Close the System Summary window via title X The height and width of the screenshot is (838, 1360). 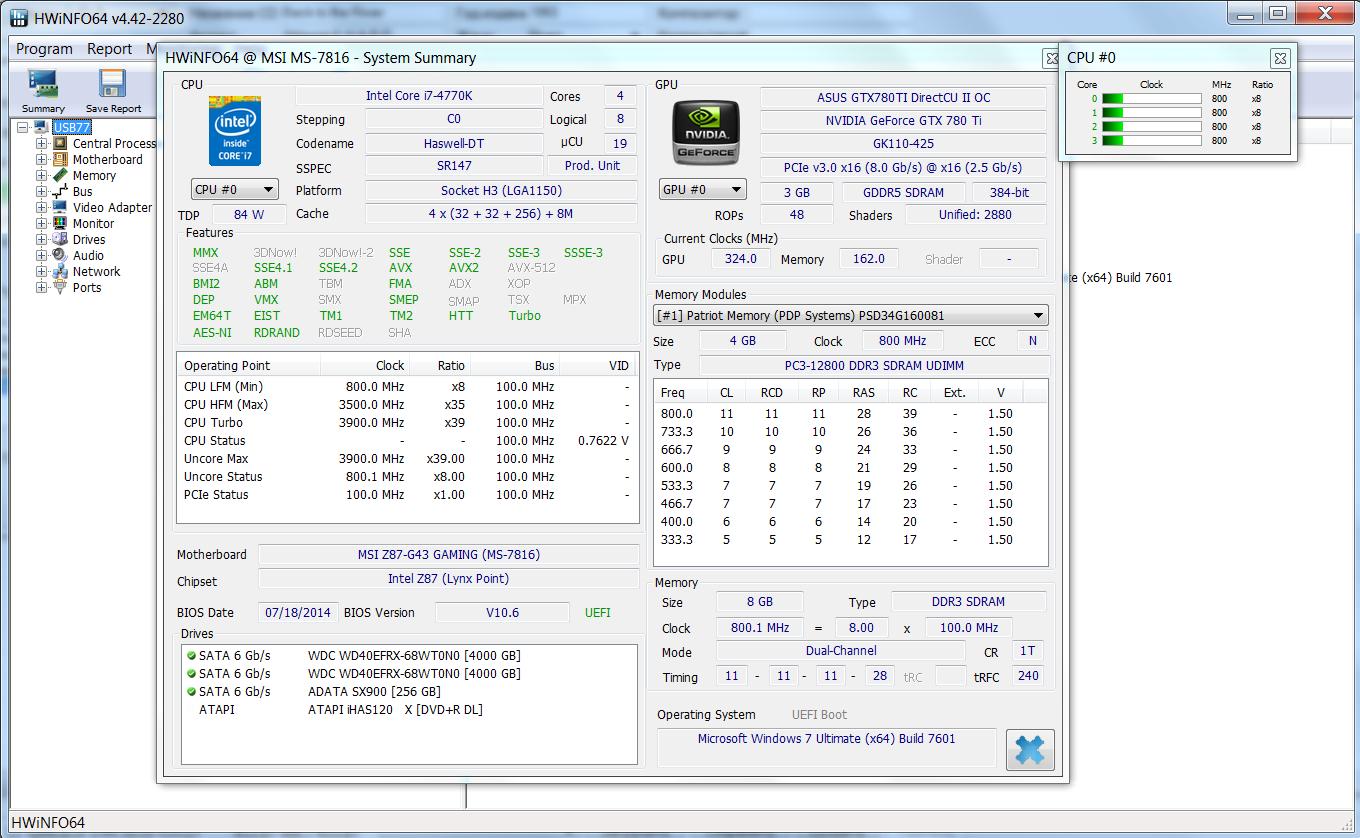click(x=1051, y=58)
